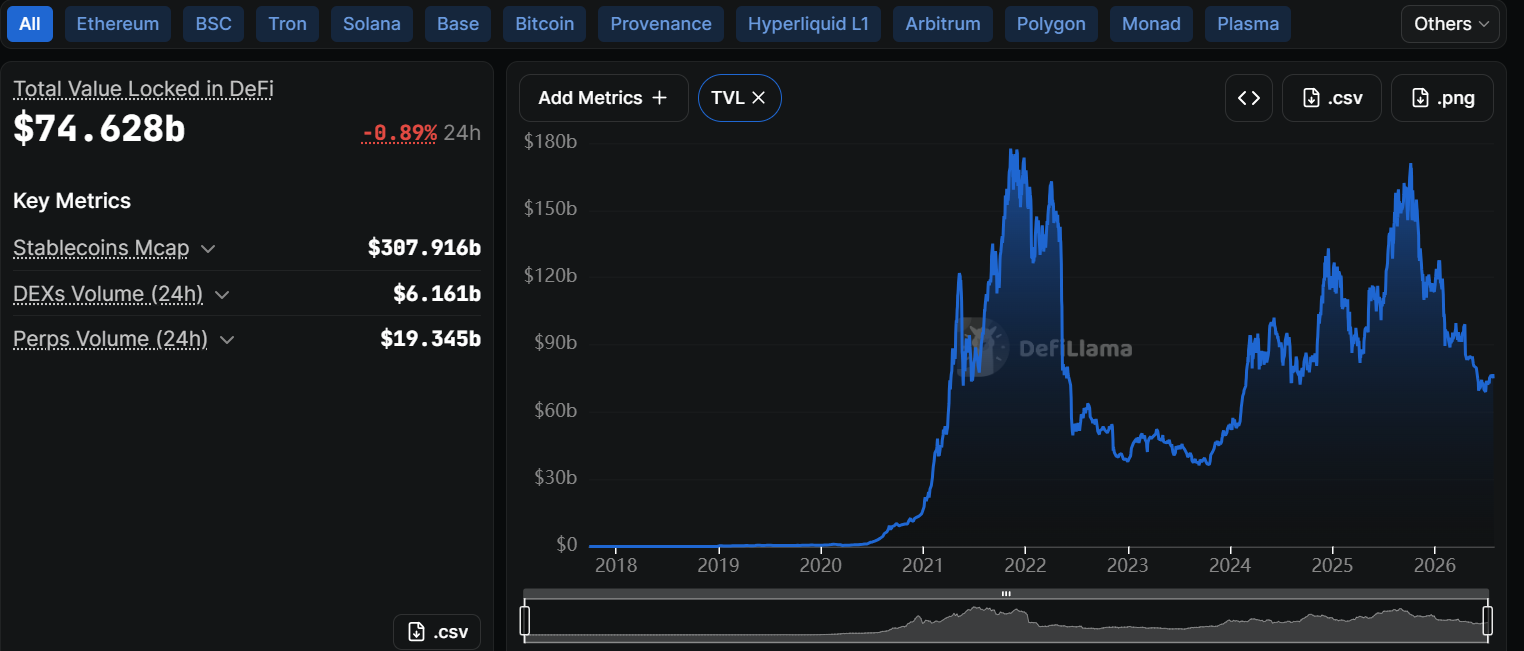Remove the TVL metric chip
Image resolution: width=1524 pixels, height=651 pixels.
pos(759,98)
